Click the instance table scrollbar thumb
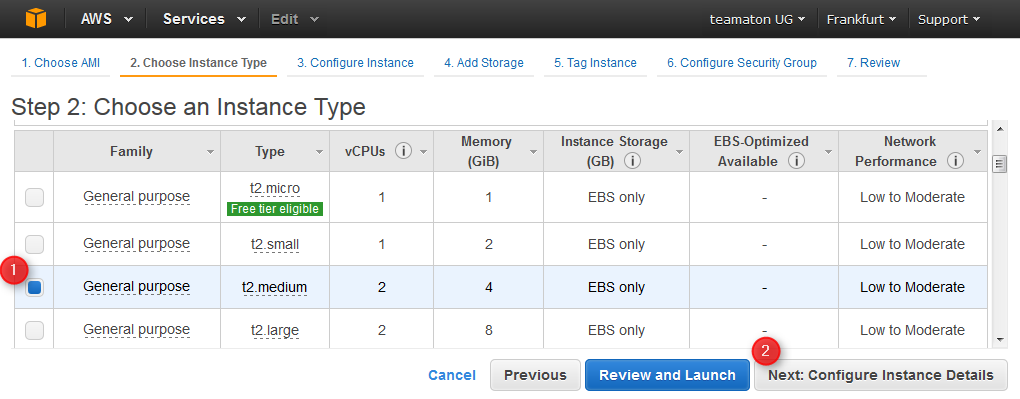Screen dimensions: 1020x399 (1000, 164)
